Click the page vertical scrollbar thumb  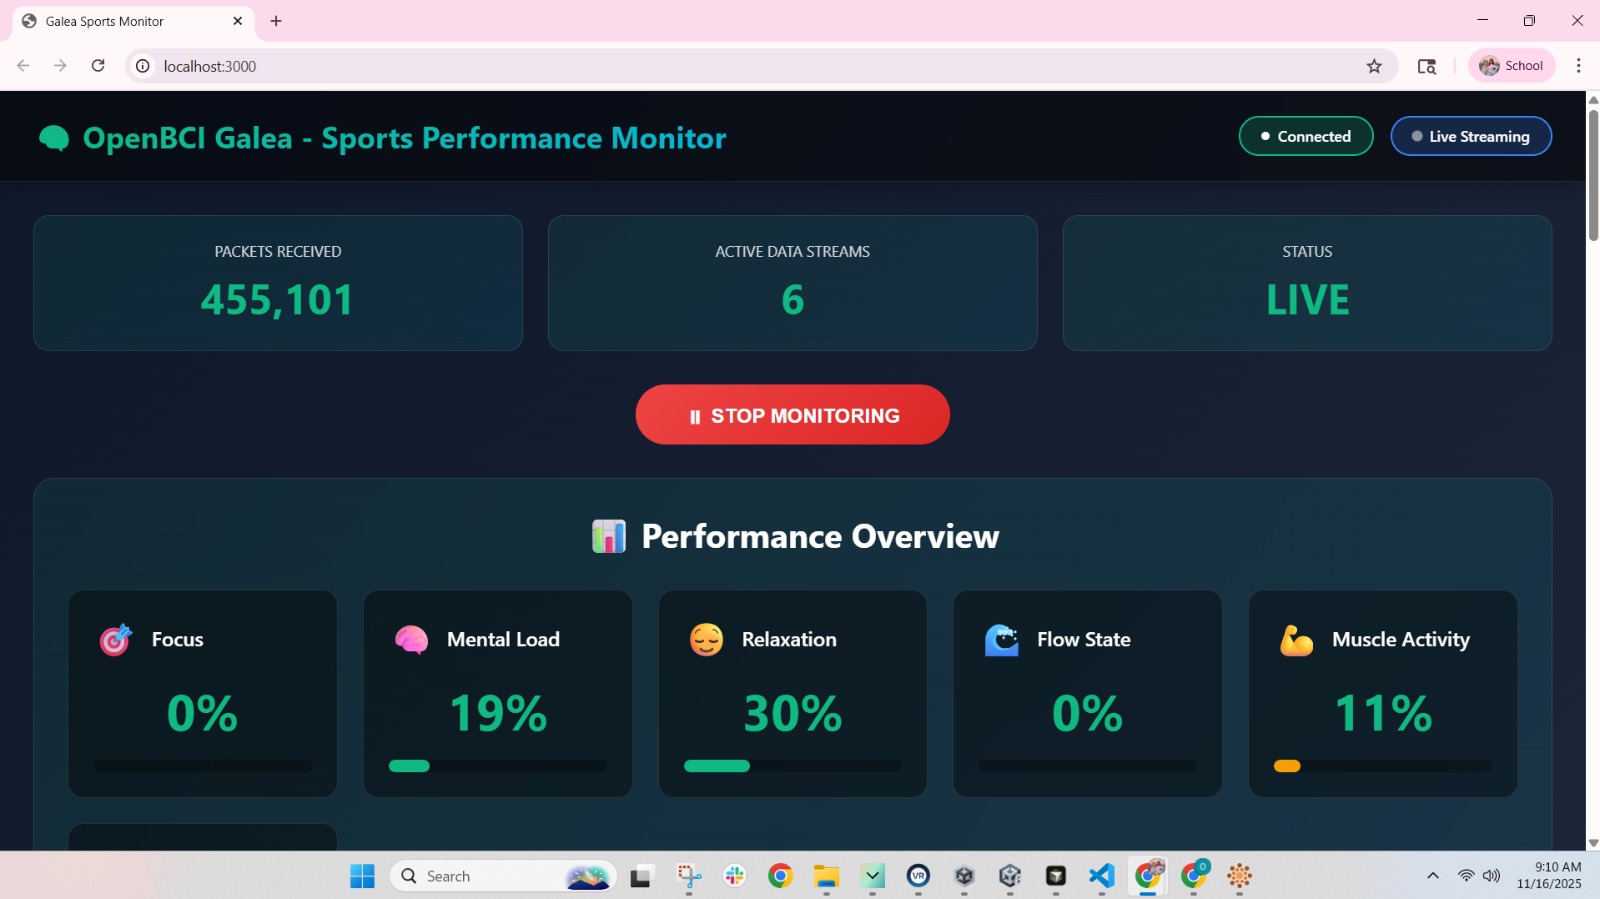(x=1593, y=175)
